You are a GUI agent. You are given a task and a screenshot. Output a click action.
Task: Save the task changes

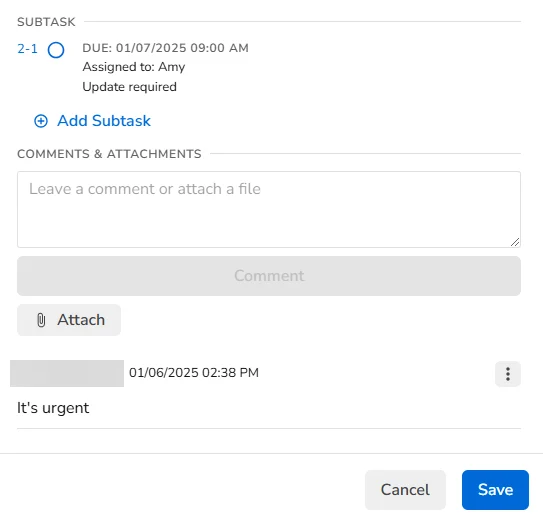click(x=495, y=490)
